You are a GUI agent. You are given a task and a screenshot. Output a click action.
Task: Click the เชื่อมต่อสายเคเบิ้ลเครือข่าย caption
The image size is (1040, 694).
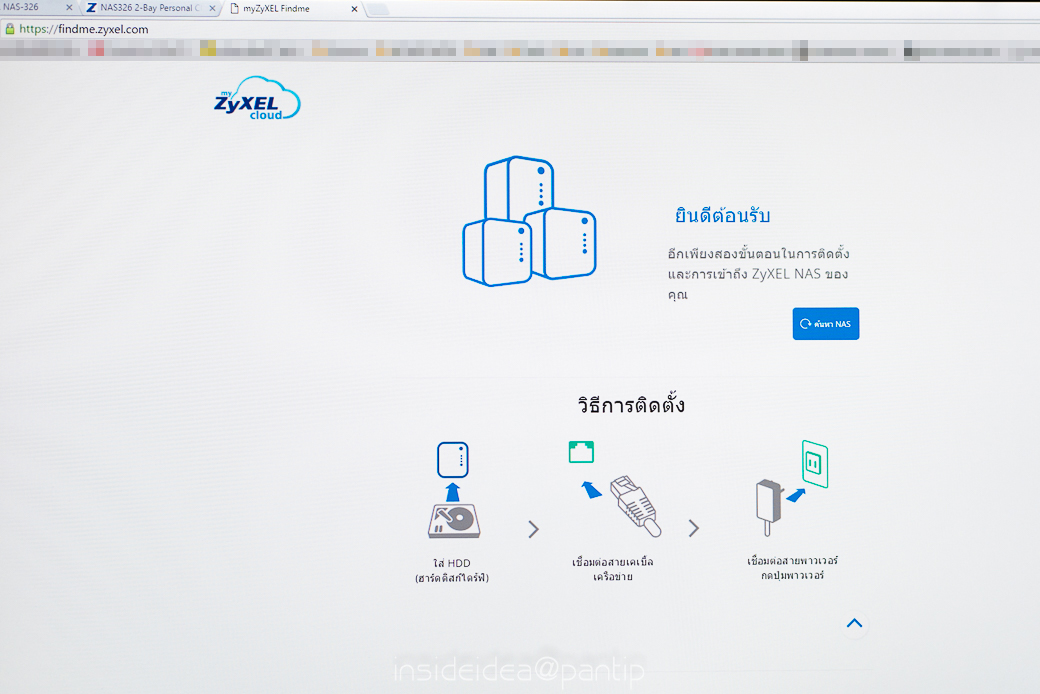point(613,569)
